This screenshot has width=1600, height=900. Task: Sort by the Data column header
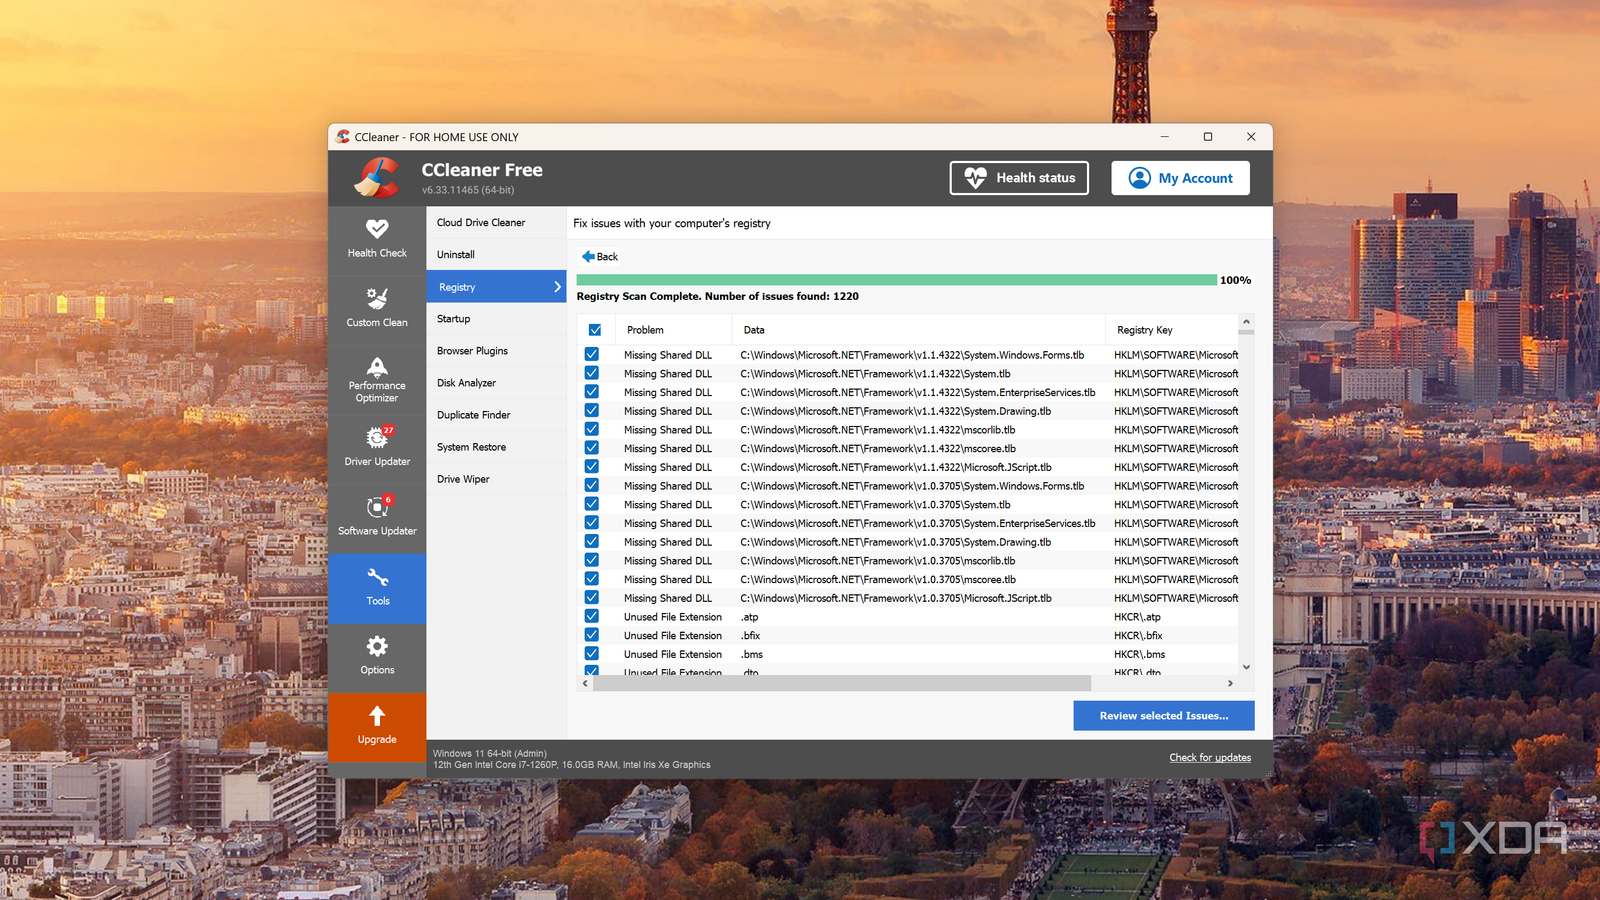coord(918,330)
